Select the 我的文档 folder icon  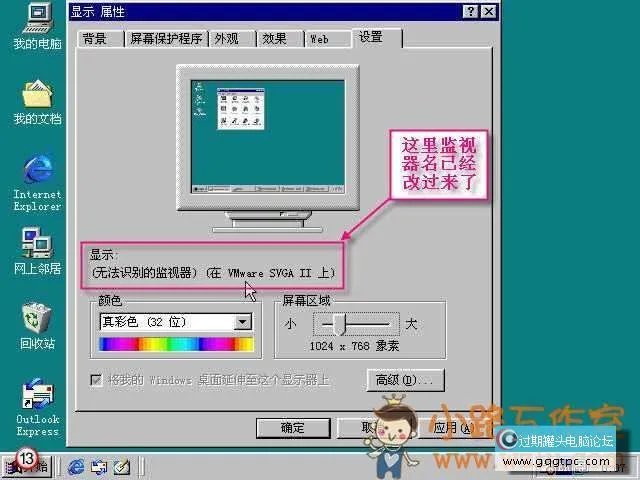click(x=37, y=101)
